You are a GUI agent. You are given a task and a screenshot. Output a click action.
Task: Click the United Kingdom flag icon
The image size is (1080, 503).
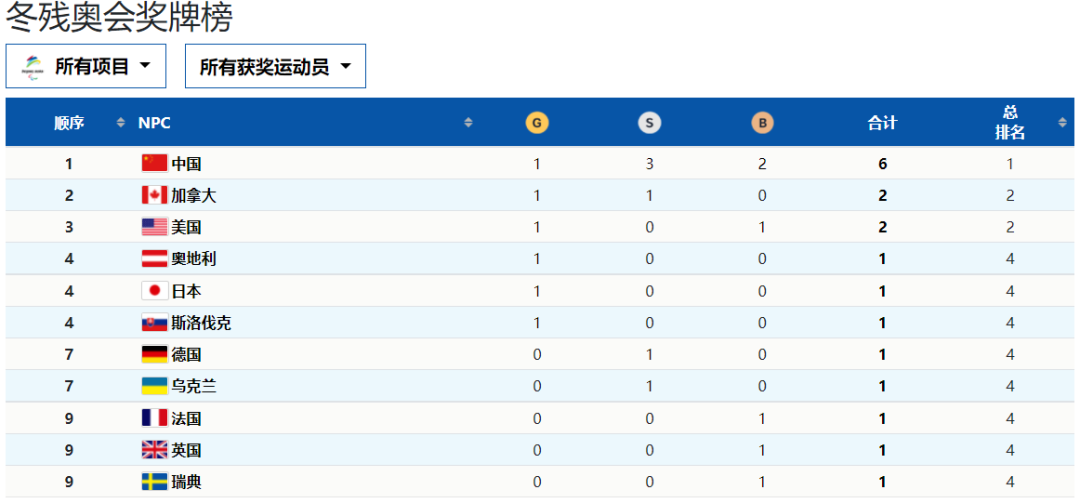[x=154, y=450]
